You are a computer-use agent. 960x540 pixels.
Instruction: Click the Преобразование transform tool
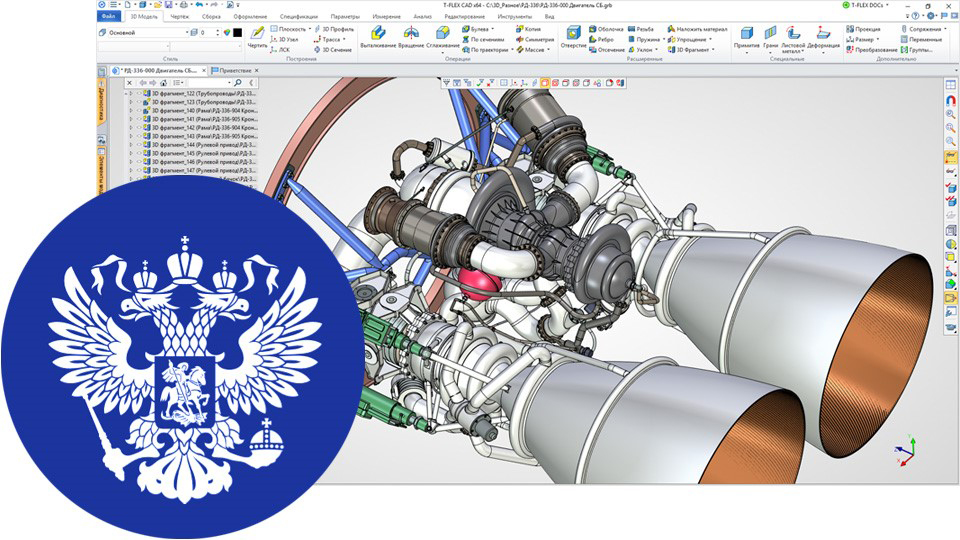click(872, 50)
